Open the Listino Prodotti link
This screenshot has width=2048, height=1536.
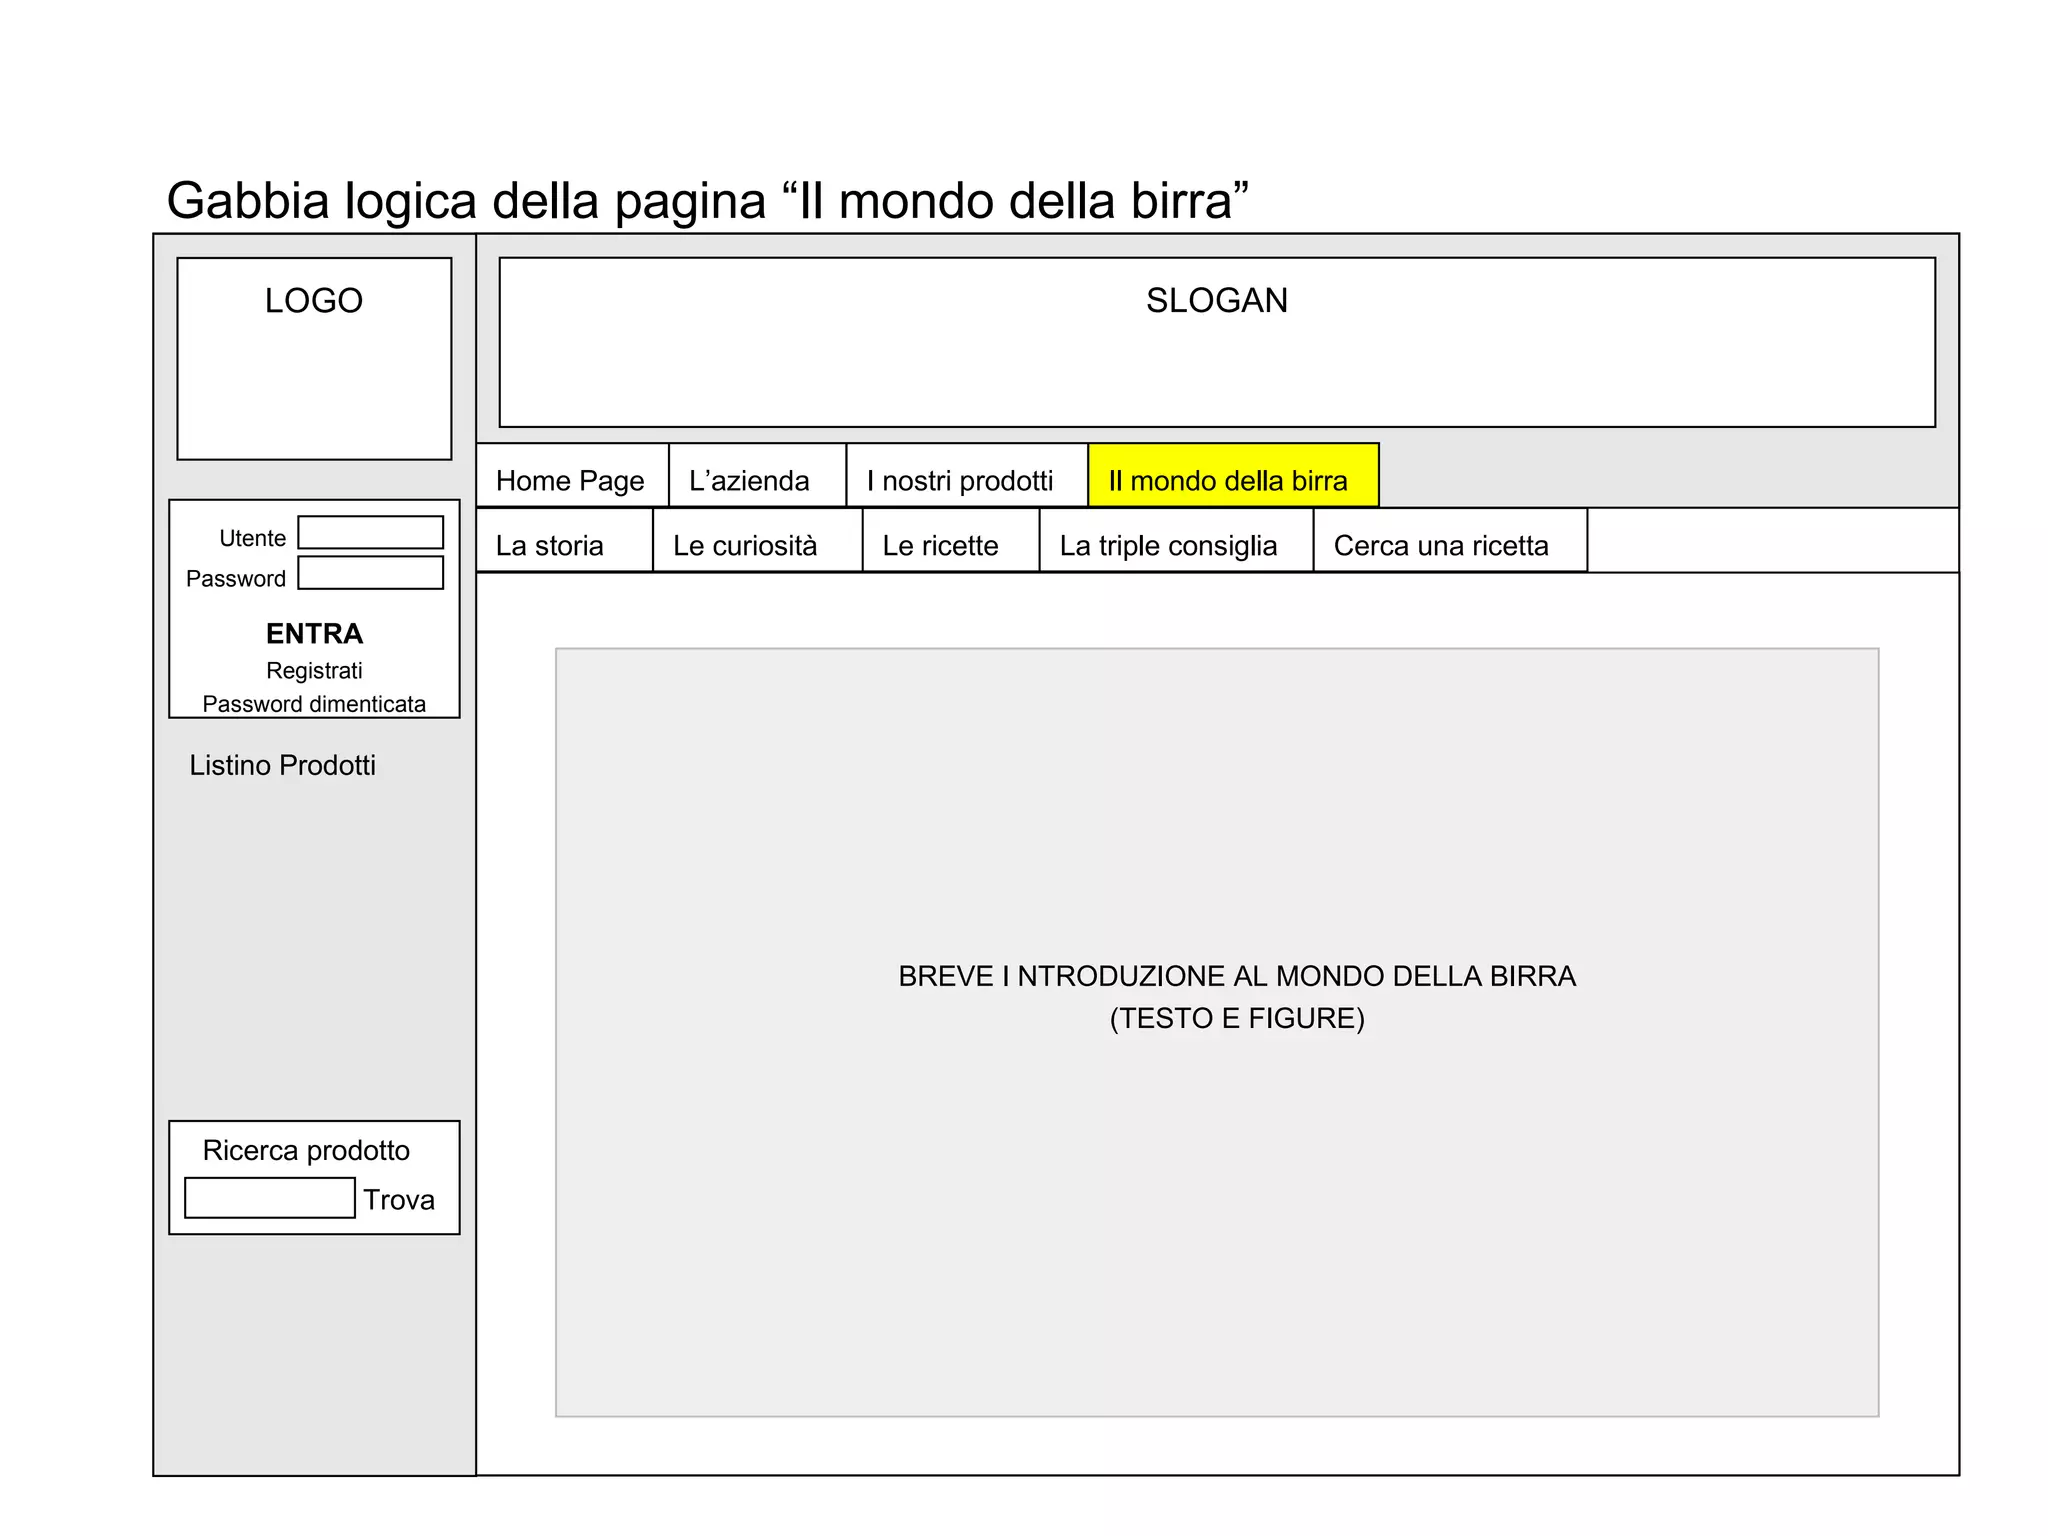[x=282, y=766]
